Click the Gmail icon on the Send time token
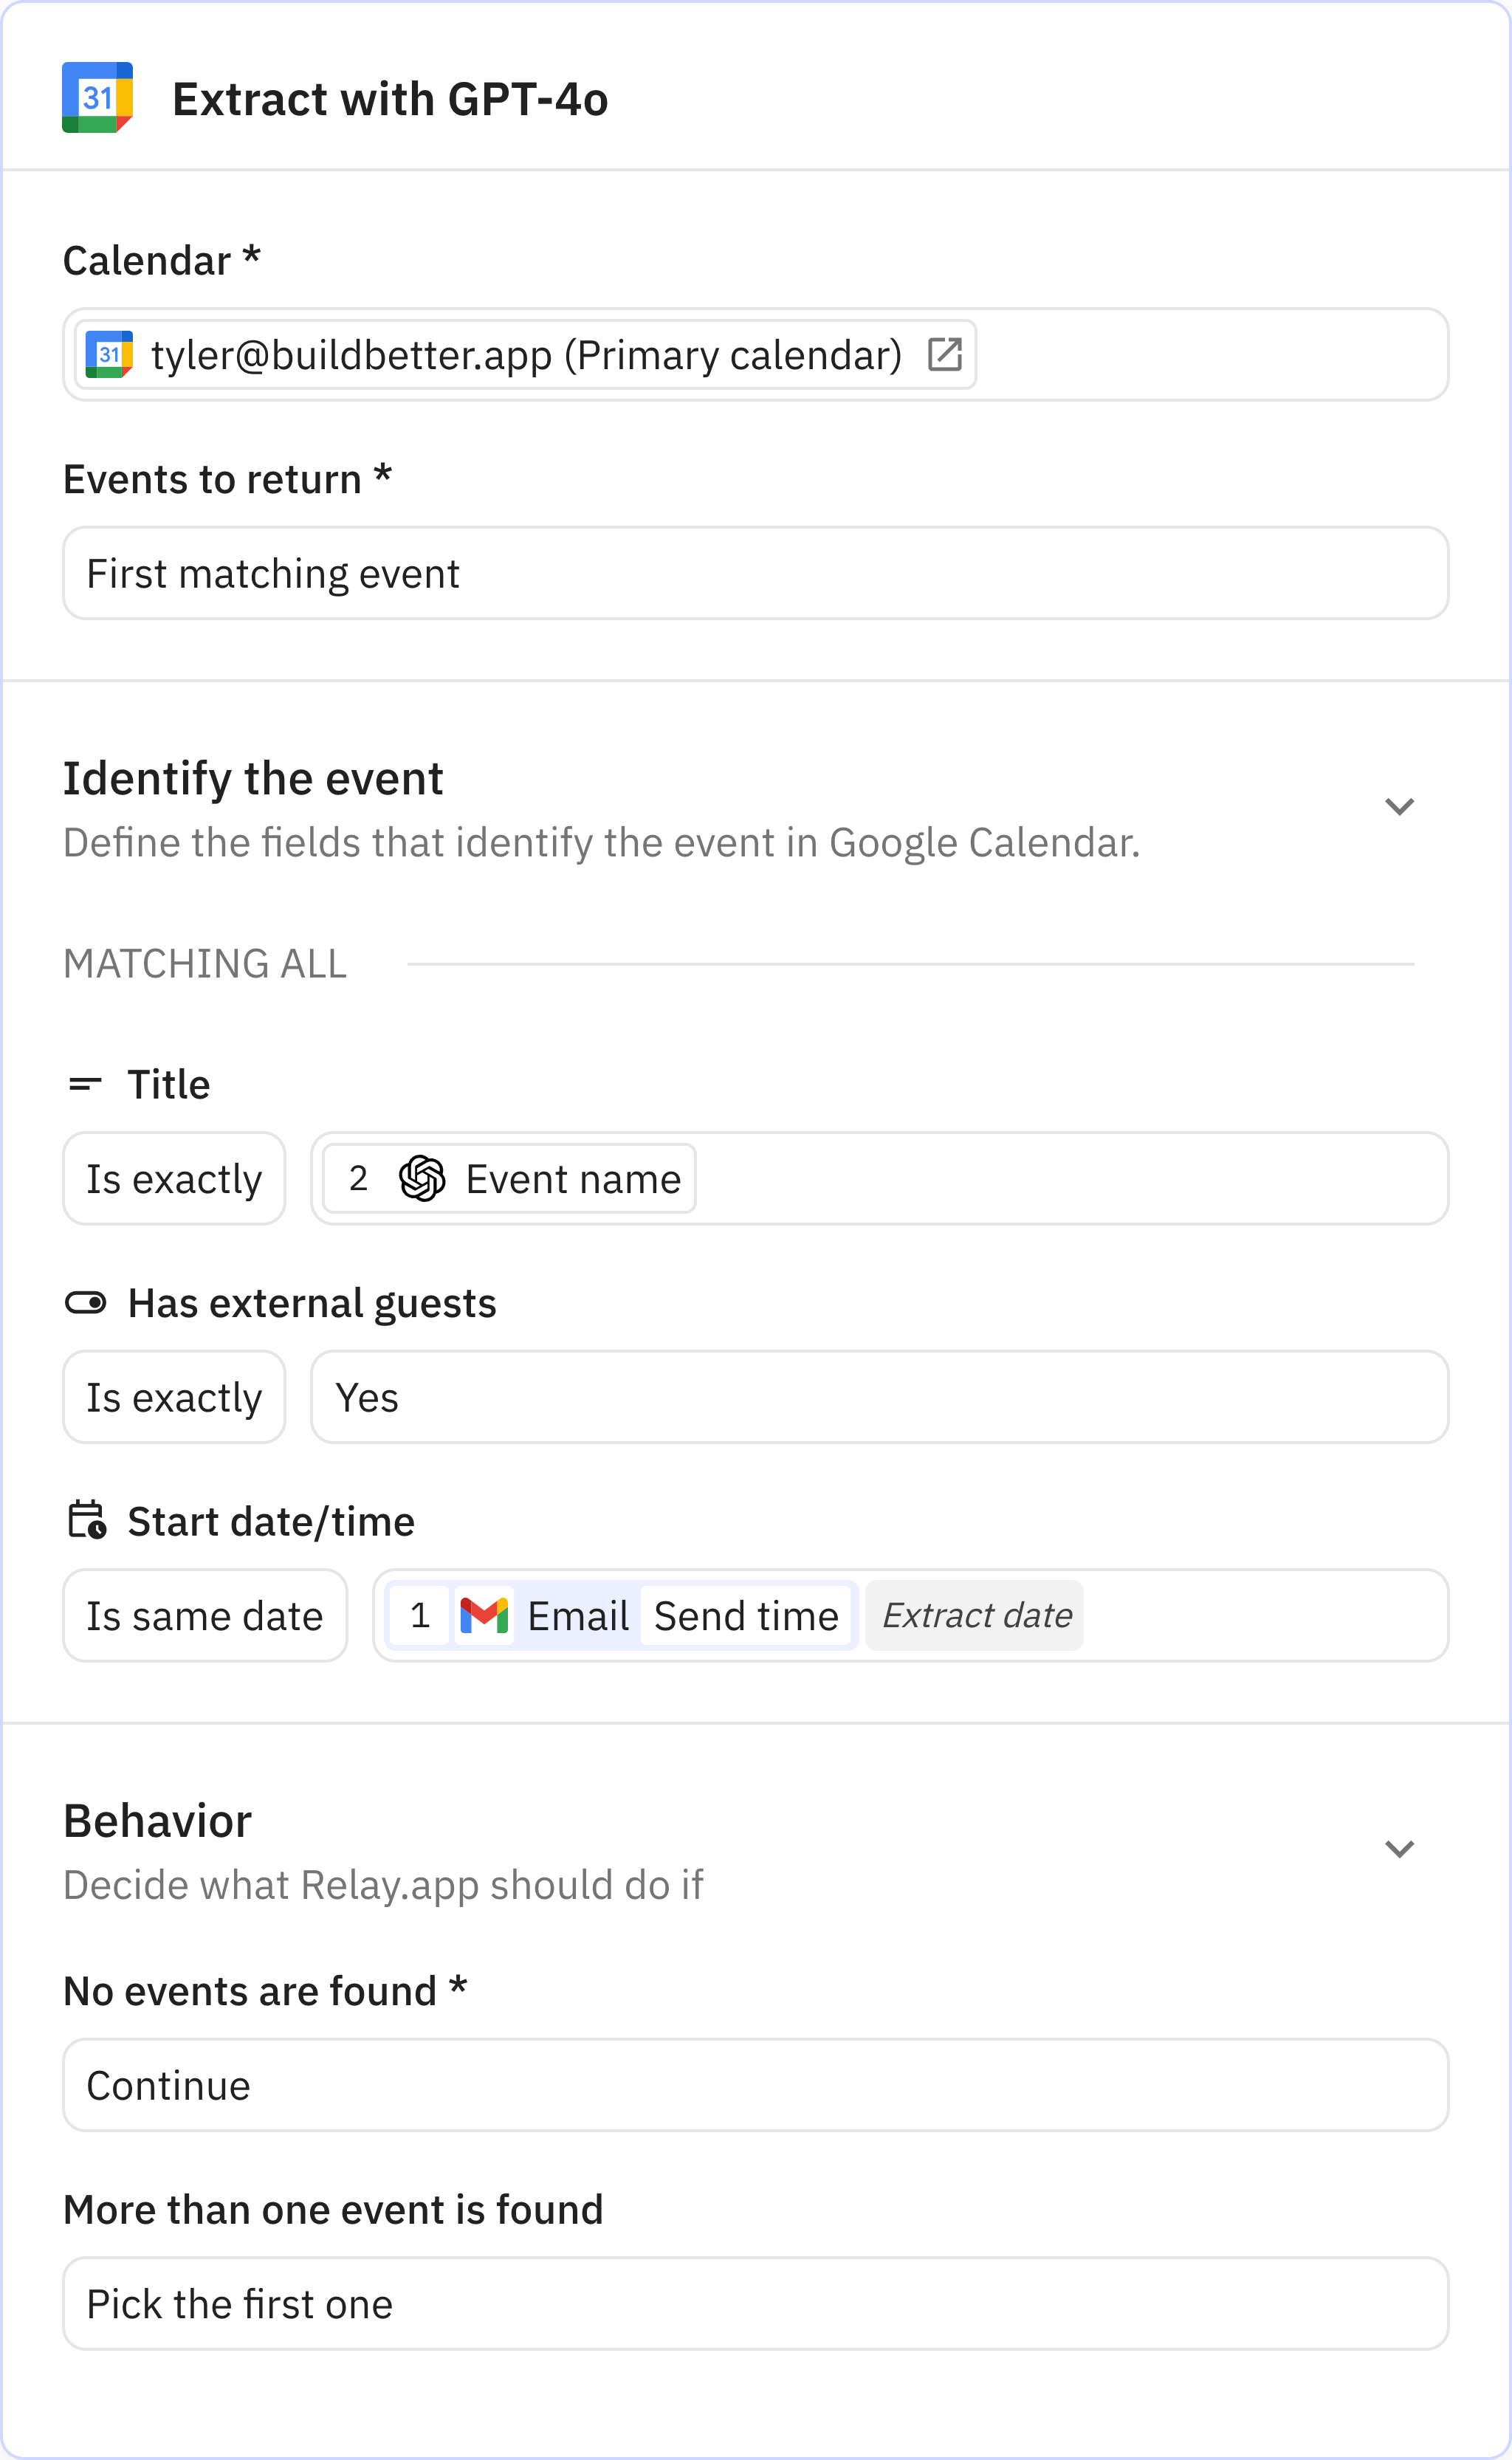 click(484, 1614)
